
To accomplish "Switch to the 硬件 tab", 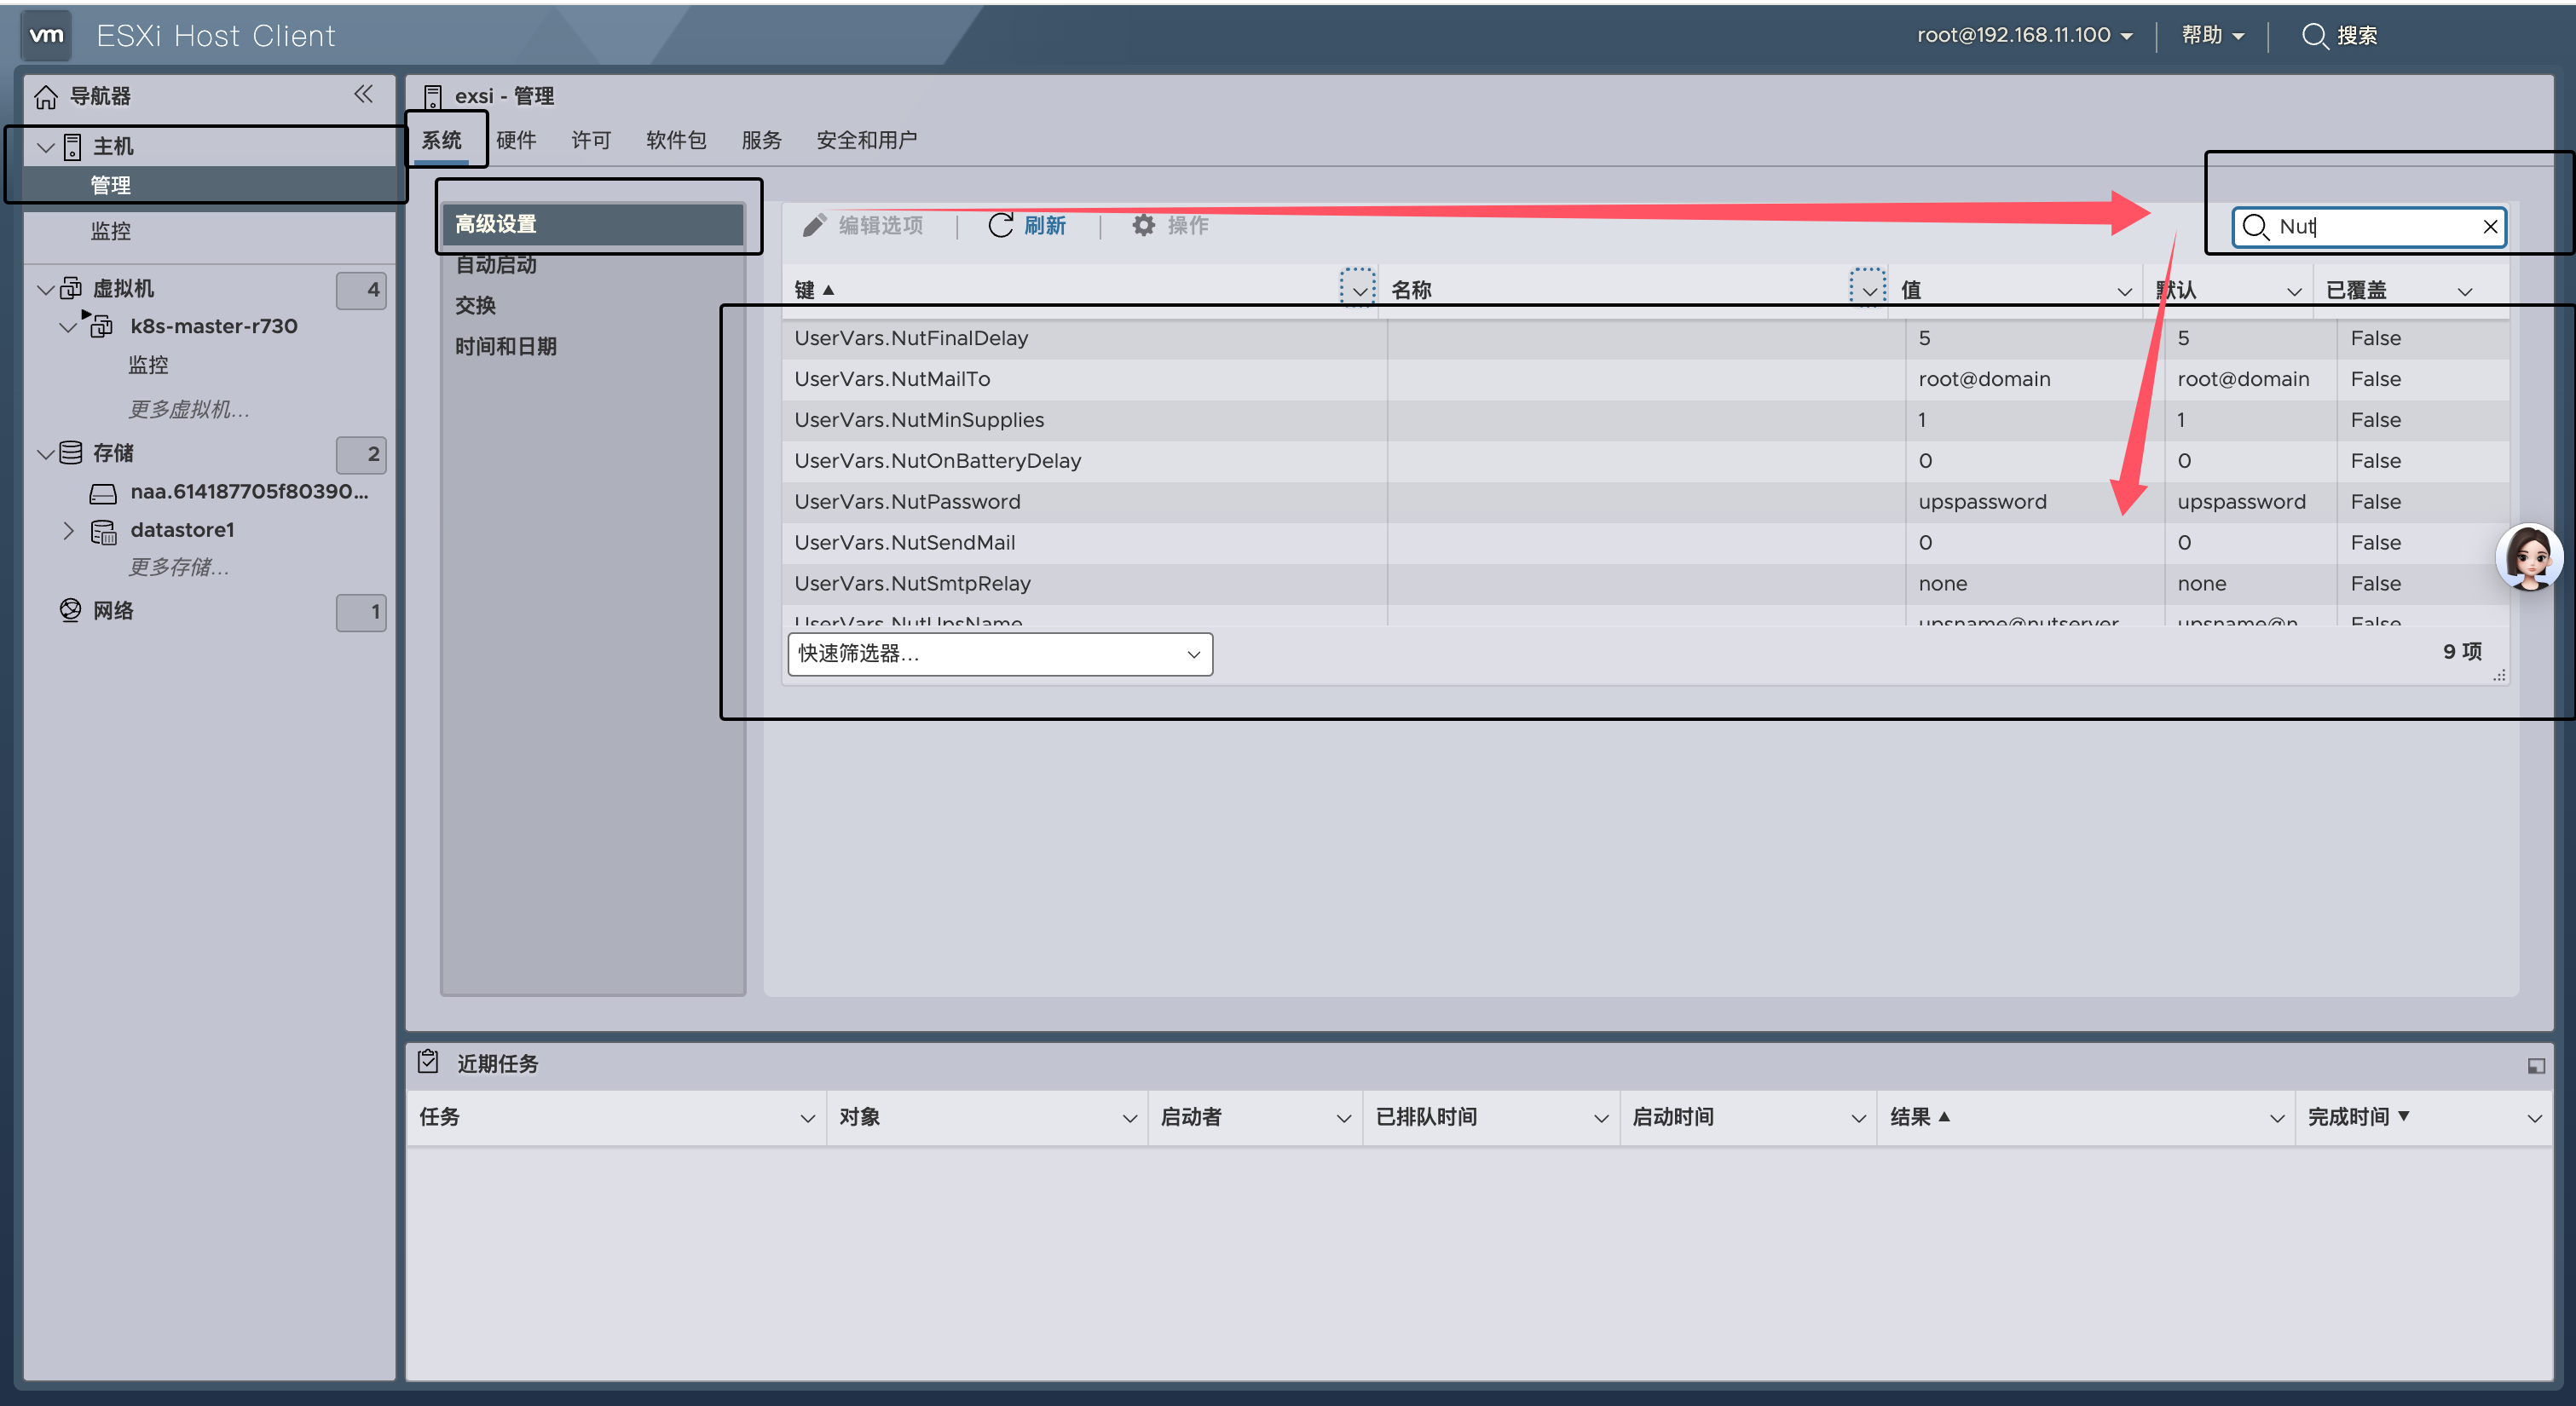I will click(x=516, y=140).
